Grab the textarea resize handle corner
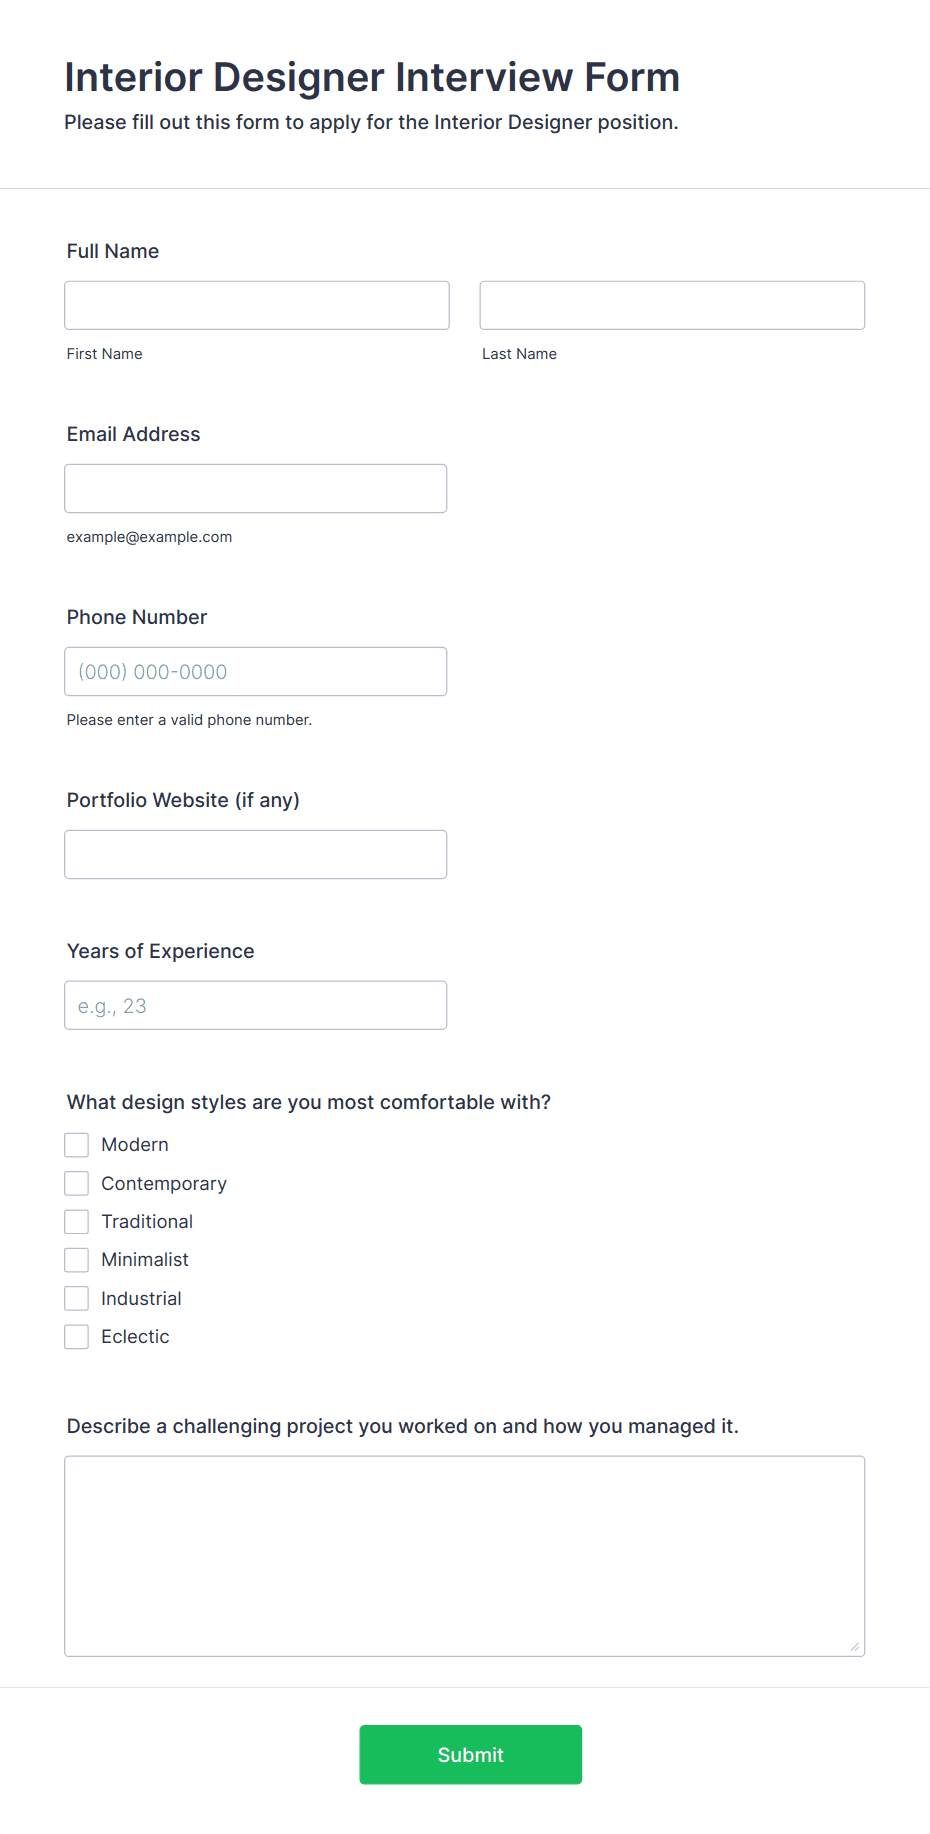 pos(855,1646)
